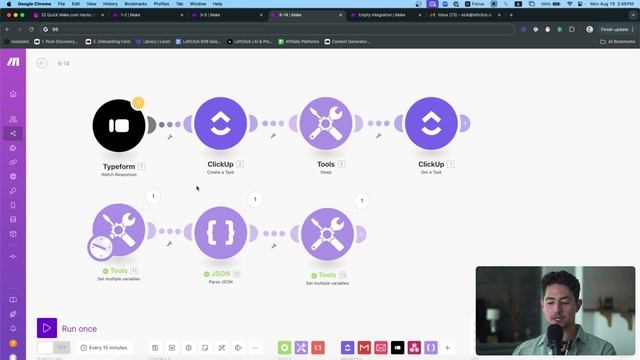This screenshot has height=360, width=640.
Task: Open the History menu in menu bar
Action: click(110, 4)
